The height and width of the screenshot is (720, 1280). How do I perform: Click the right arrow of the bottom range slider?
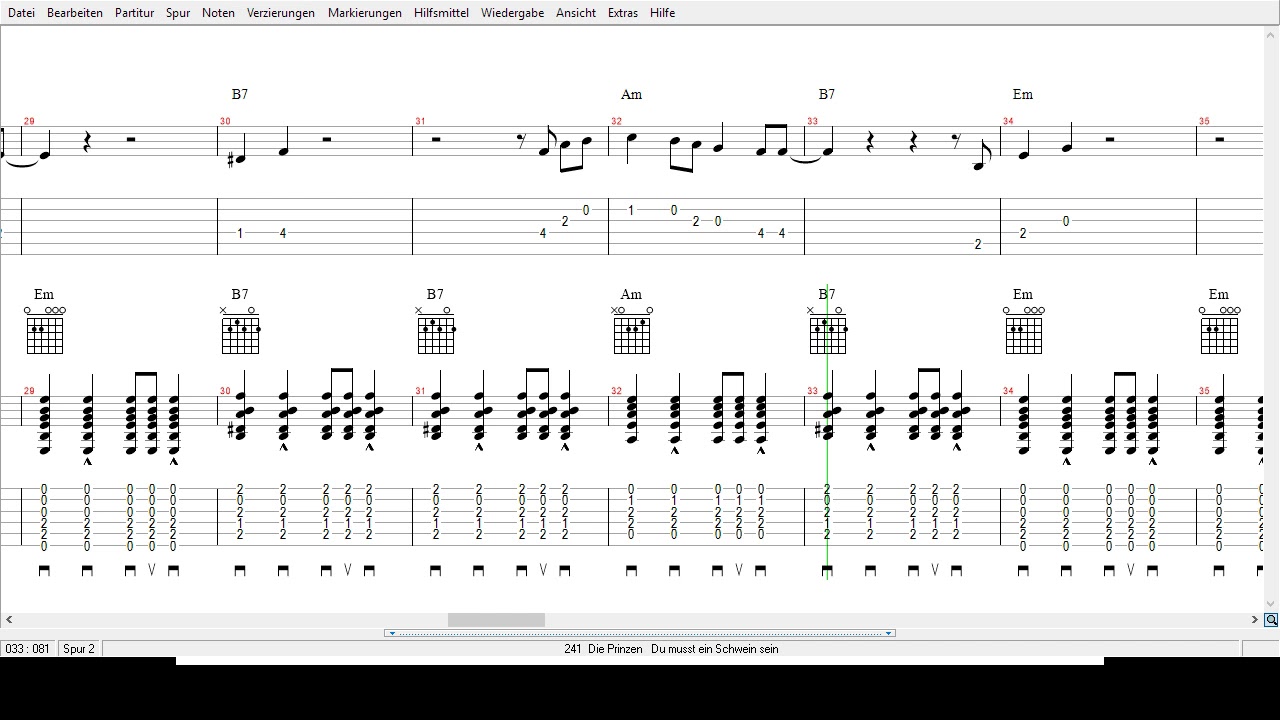pos(888,633)
